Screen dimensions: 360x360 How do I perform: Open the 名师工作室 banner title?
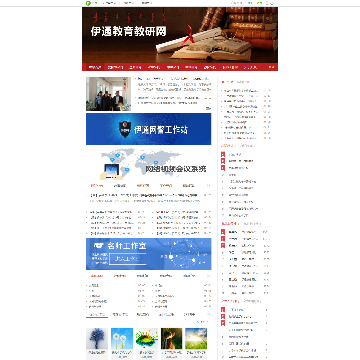[x=127, y=246]
